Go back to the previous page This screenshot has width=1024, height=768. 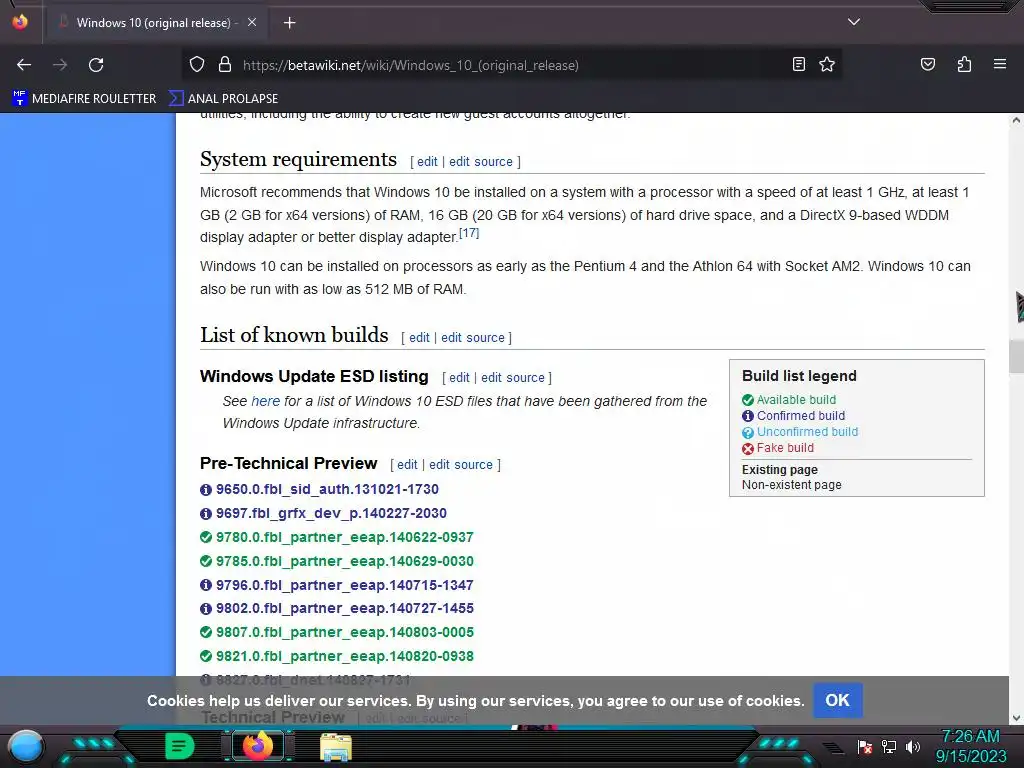(x=24, y=65)
